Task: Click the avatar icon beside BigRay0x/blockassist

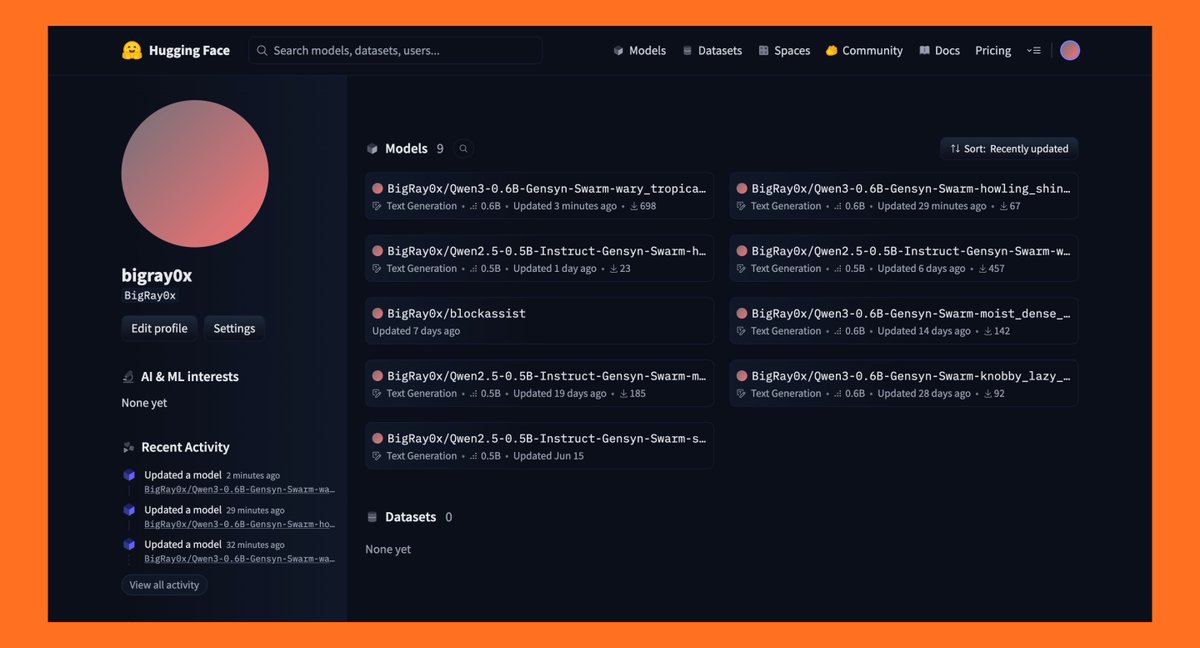Action: coord(378,313)
